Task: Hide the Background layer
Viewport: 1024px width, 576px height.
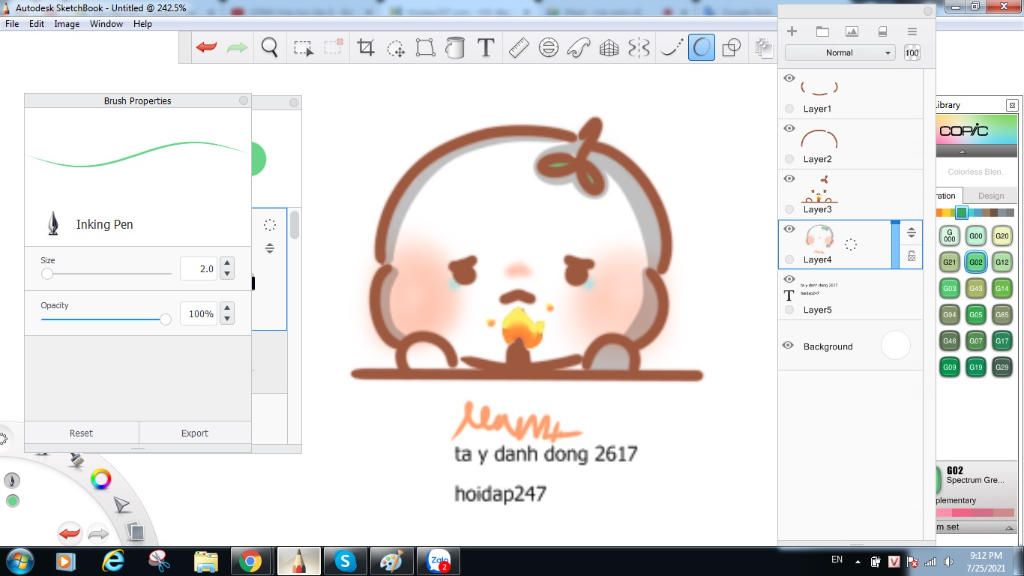Action: point(789,345)
